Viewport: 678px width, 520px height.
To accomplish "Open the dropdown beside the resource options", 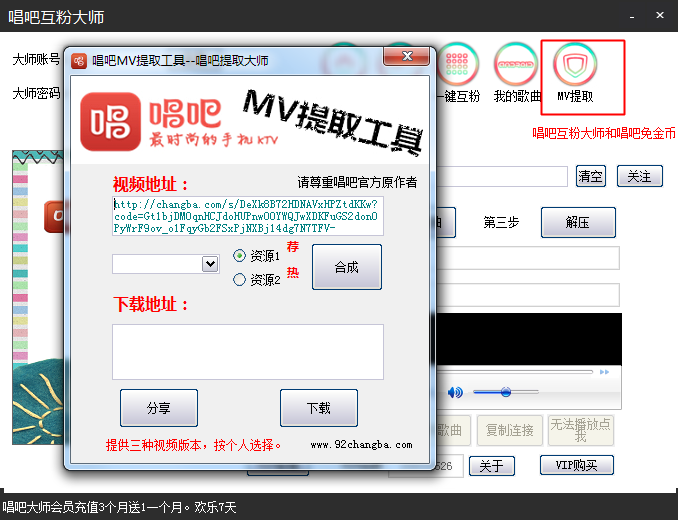I will point(210,264).
